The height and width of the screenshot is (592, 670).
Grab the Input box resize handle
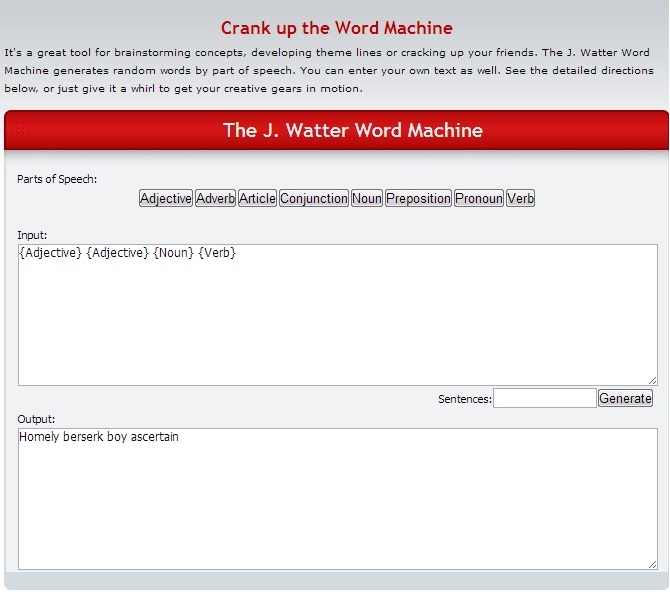[x=652, y=380]
